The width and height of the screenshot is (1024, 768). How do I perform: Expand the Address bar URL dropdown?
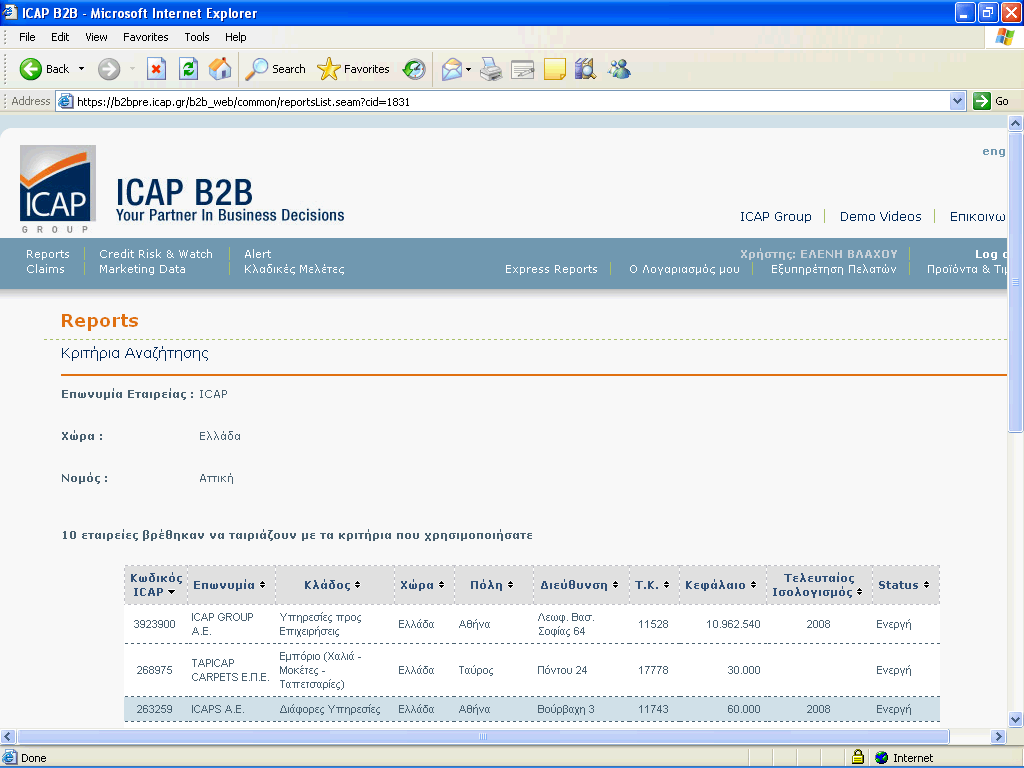coord(957,101)
